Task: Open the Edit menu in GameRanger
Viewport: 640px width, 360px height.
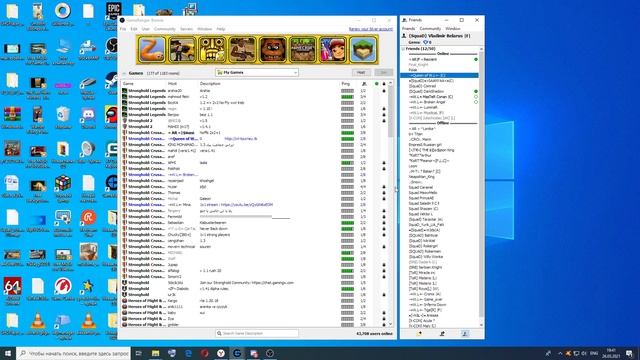Action: pyautogui.click(x=134, y=29)
